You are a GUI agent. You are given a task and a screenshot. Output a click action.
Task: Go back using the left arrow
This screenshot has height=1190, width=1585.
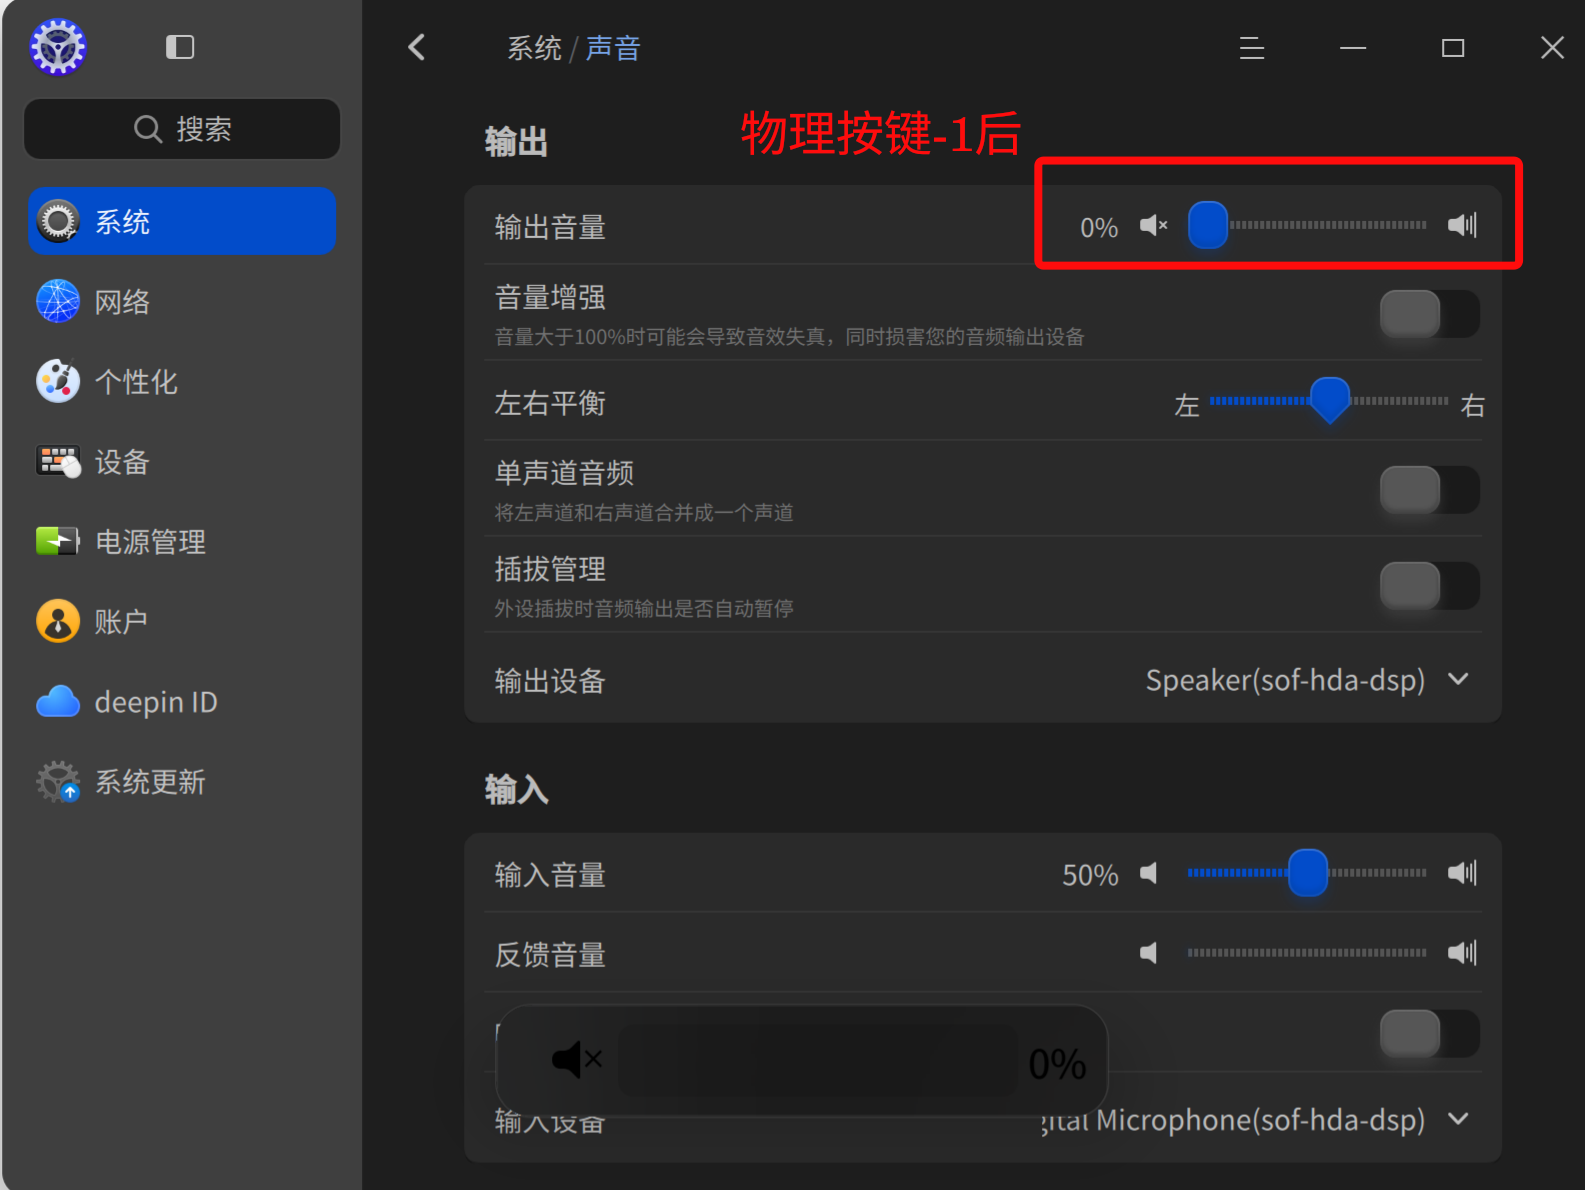(x=417, y=47)
